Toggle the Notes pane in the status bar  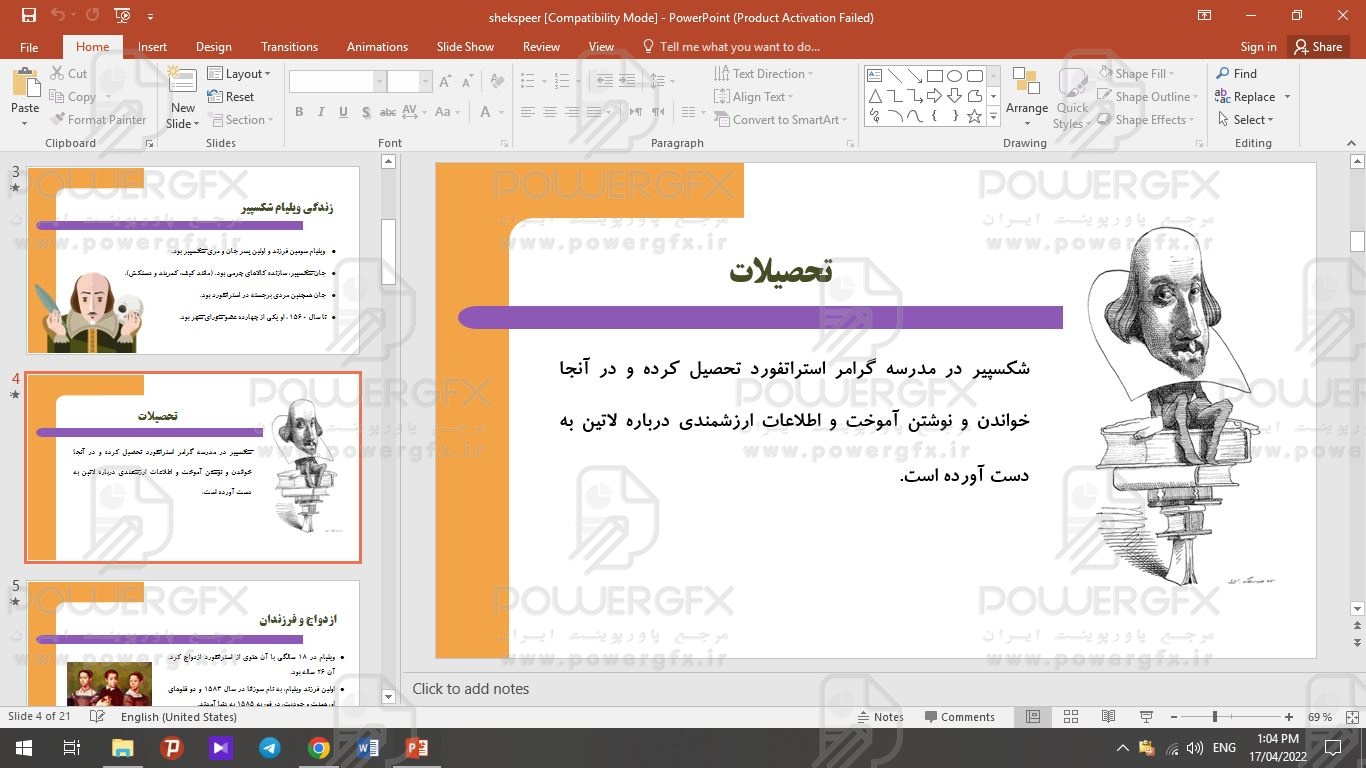tap(880, 717)
